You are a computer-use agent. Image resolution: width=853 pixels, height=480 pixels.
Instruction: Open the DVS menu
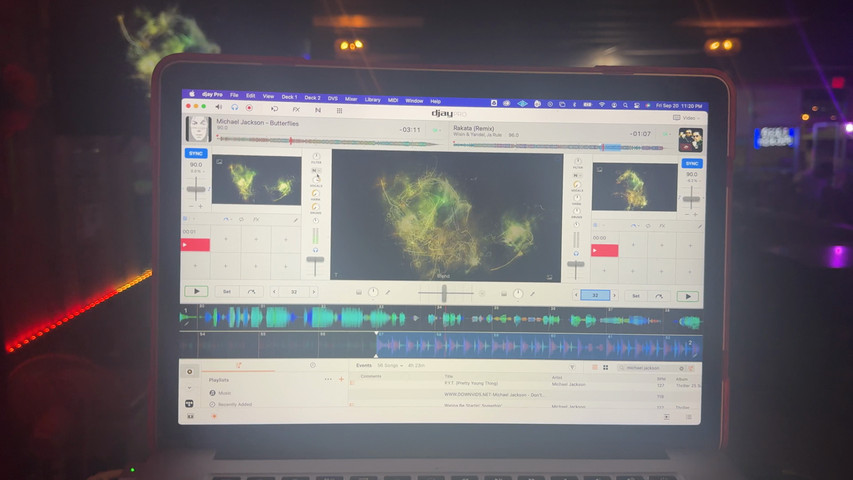pyautogui.click(x=333, y=99)
